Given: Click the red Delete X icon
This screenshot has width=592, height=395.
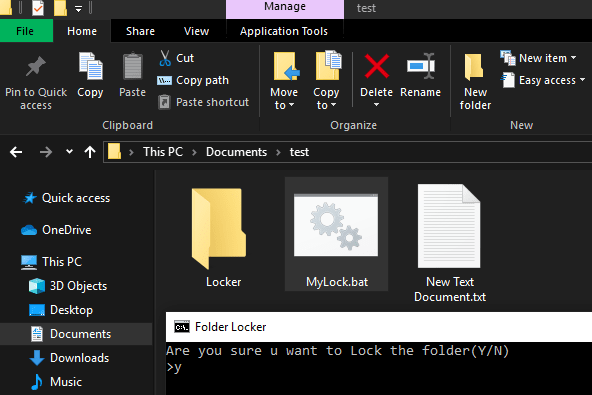Looking at the screenshot, I should [x=376, y=66].
